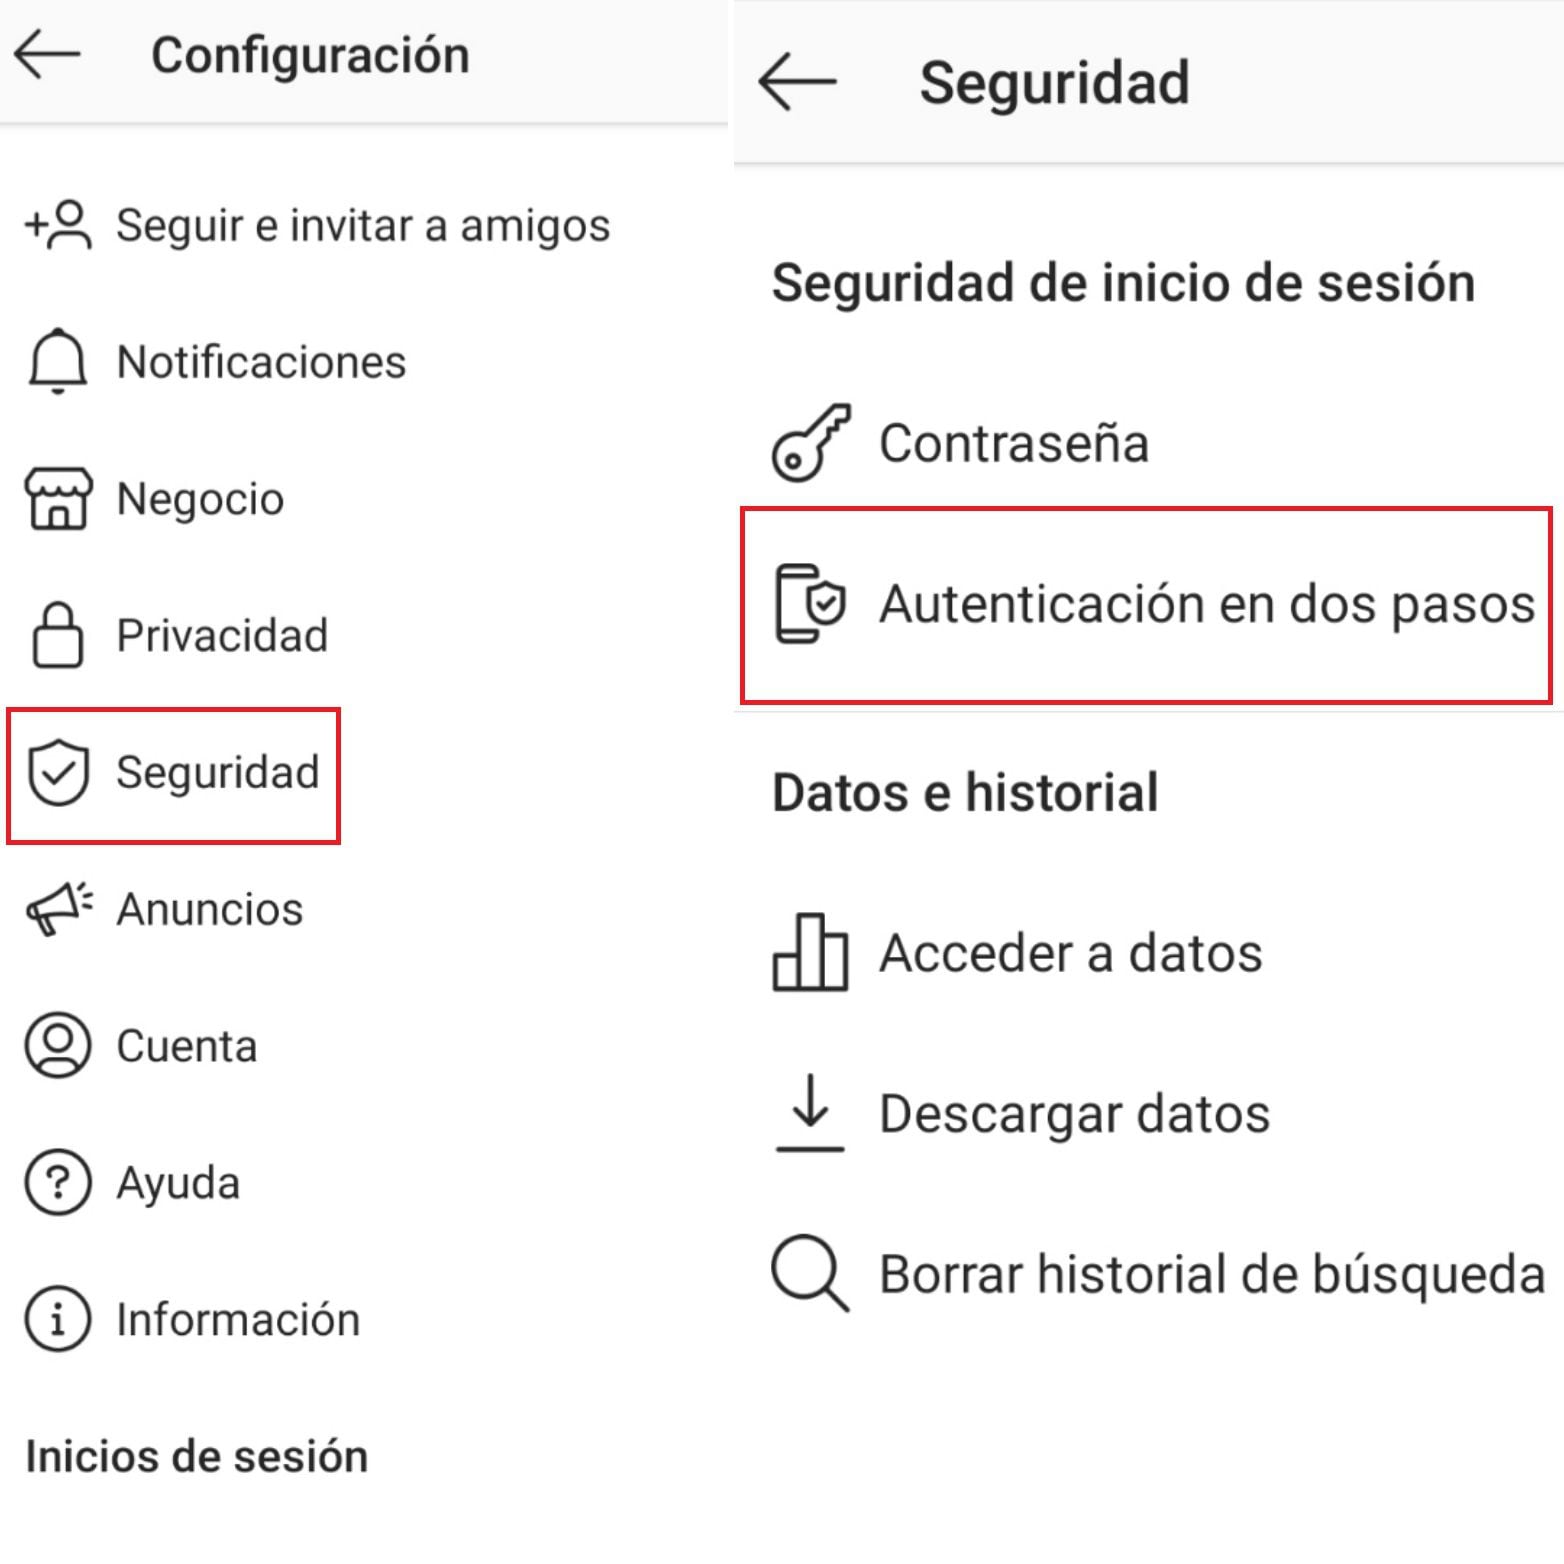This screenshot has height=1564, width=1564.
Task: Tap the padlock Privacidad icon
Action: [x=58, y=635]
